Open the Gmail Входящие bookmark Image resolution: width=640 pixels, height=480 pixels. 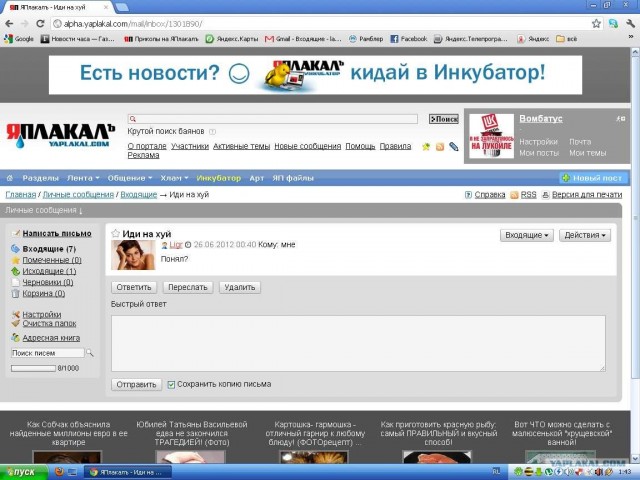point(303,39)
